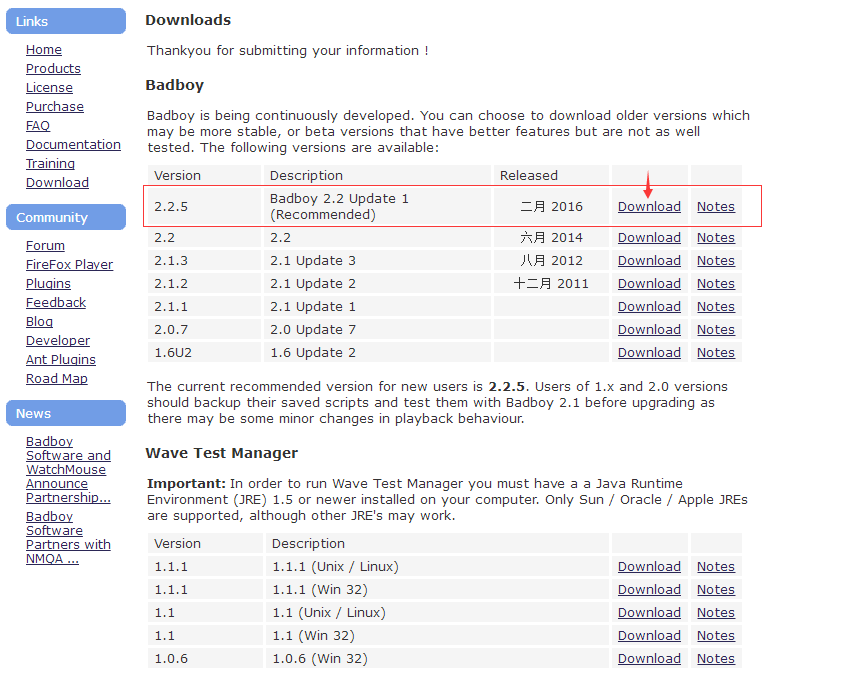Download Badboy version 2.2.5
Image resolution: width=852 pixels, height=677 pixels.
click(649, 206)
